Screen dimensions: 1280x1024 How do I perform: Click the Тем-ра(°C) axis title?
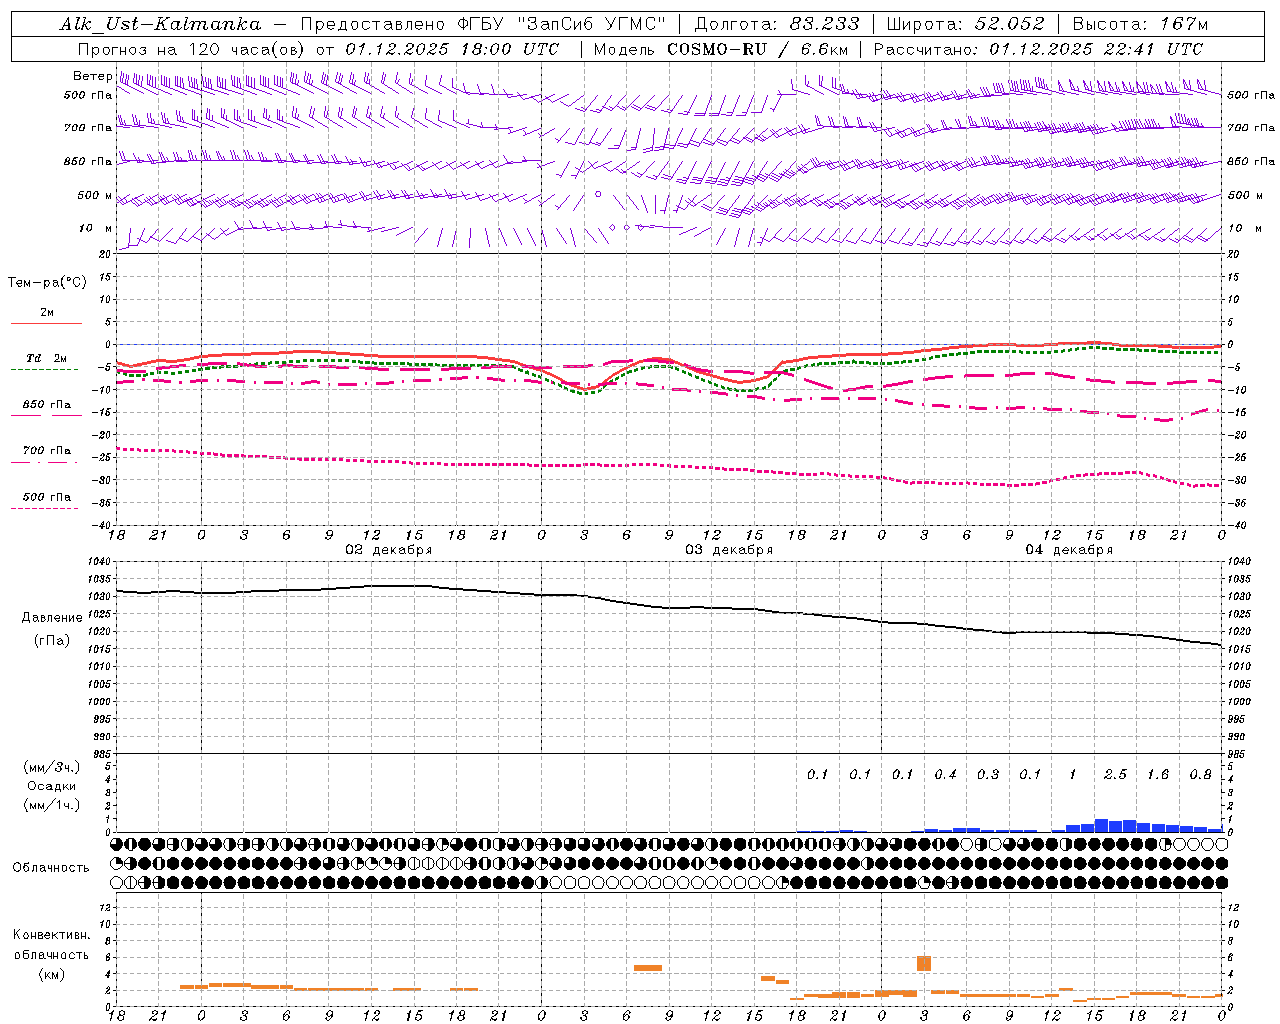(47, 283)
